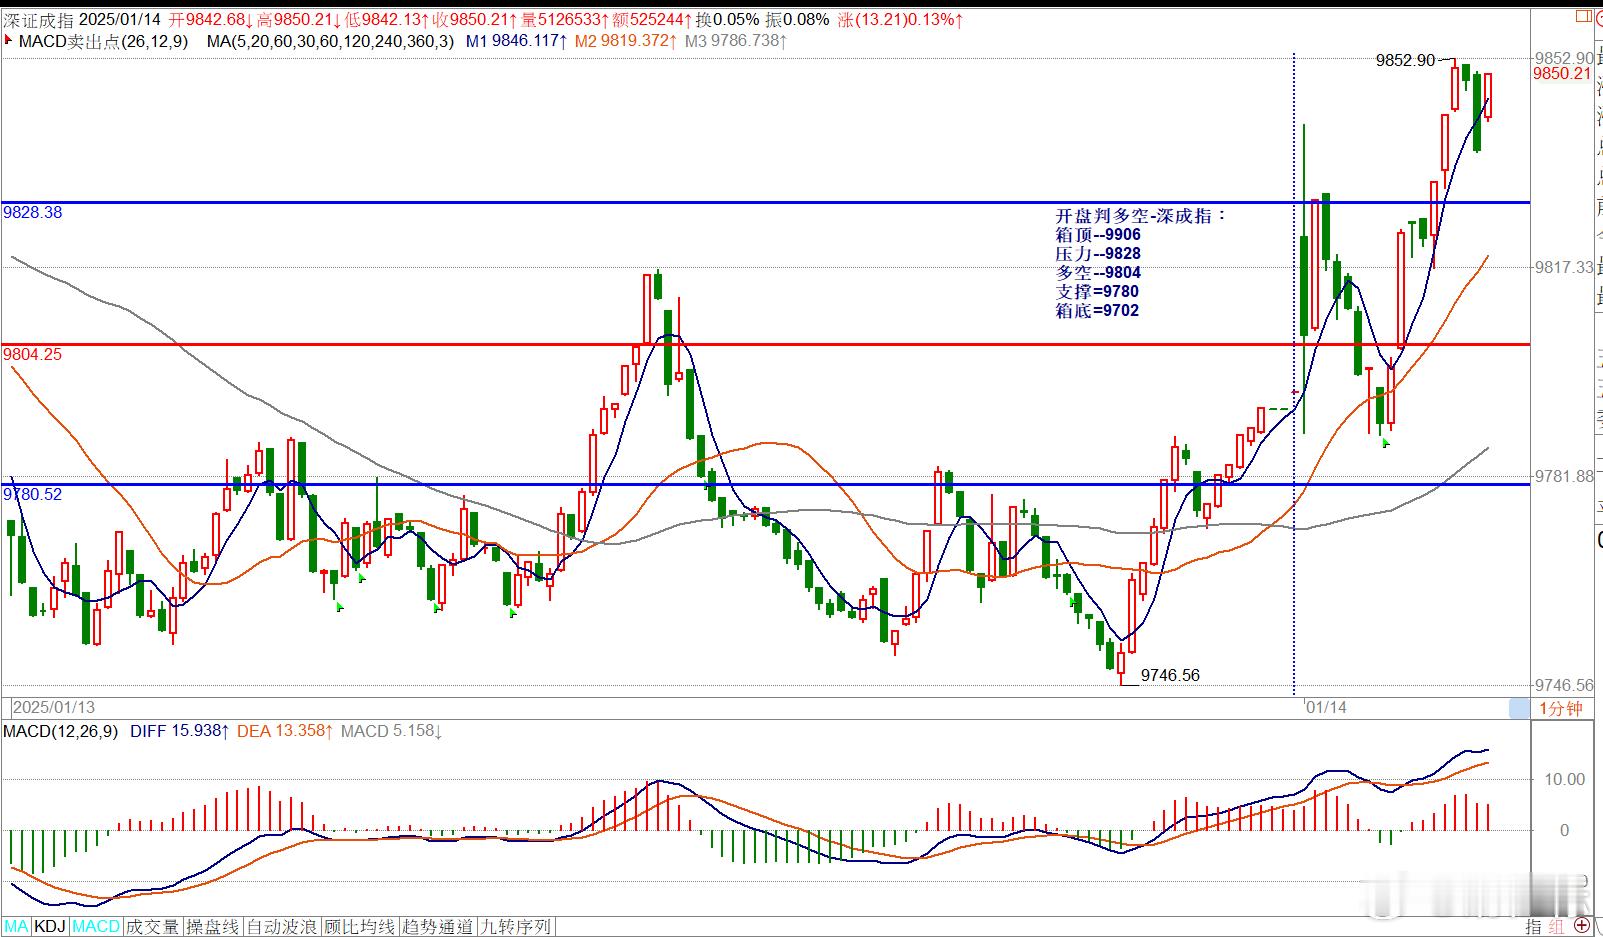Click the M1 9846.117 value
This screenshot has width=1603, height=937.
pos(517,41)
